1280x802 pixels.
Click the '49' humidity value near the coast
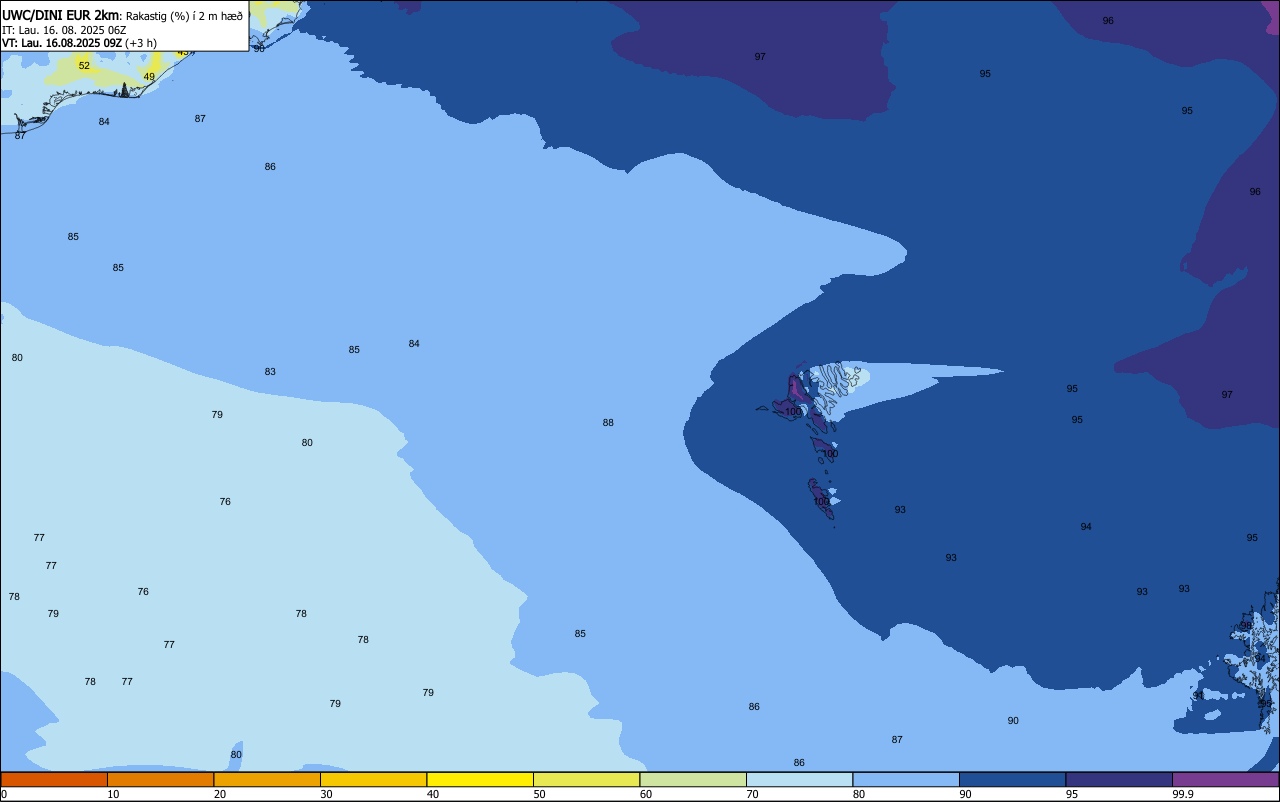coord(149,77)
